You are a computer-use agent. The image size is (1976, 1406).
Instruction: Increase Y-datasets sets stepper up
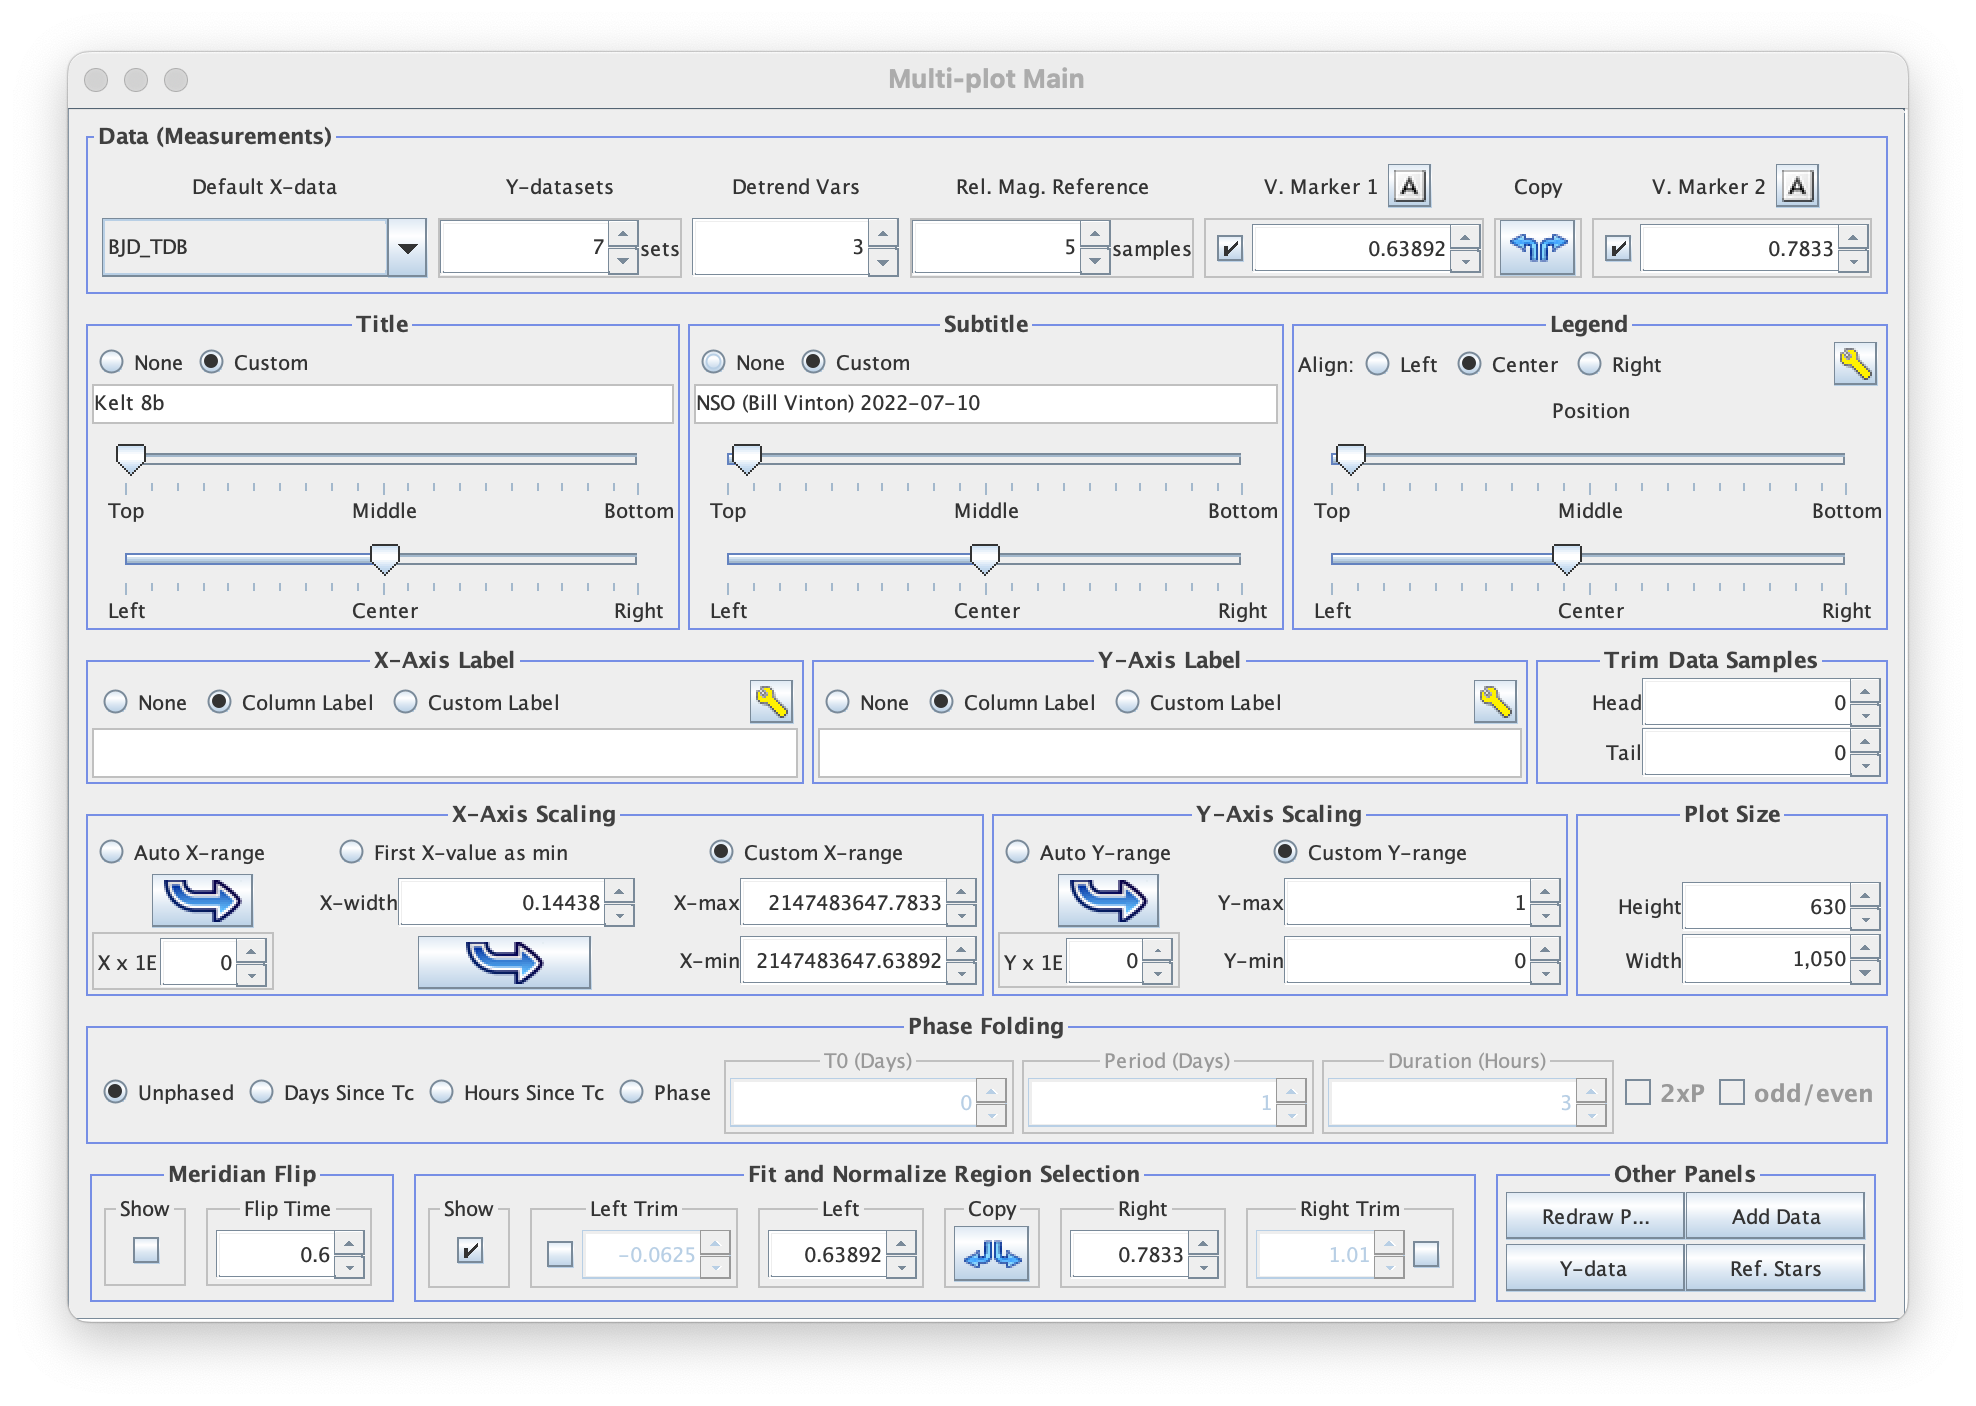[x=623, y=235]
